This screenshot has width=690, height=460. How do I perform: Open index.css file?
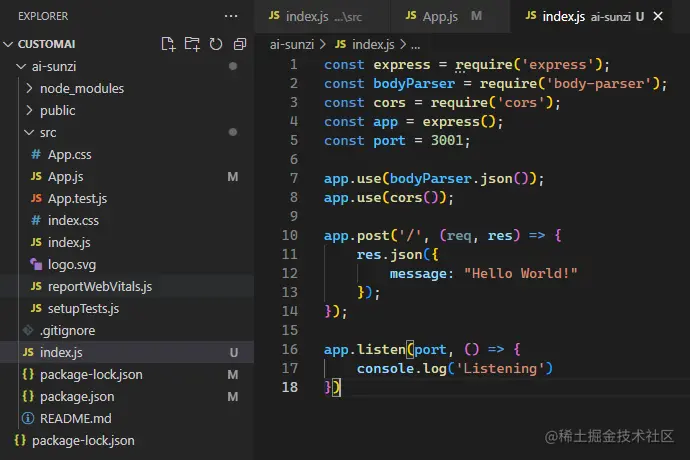click(x=73, y=221)
